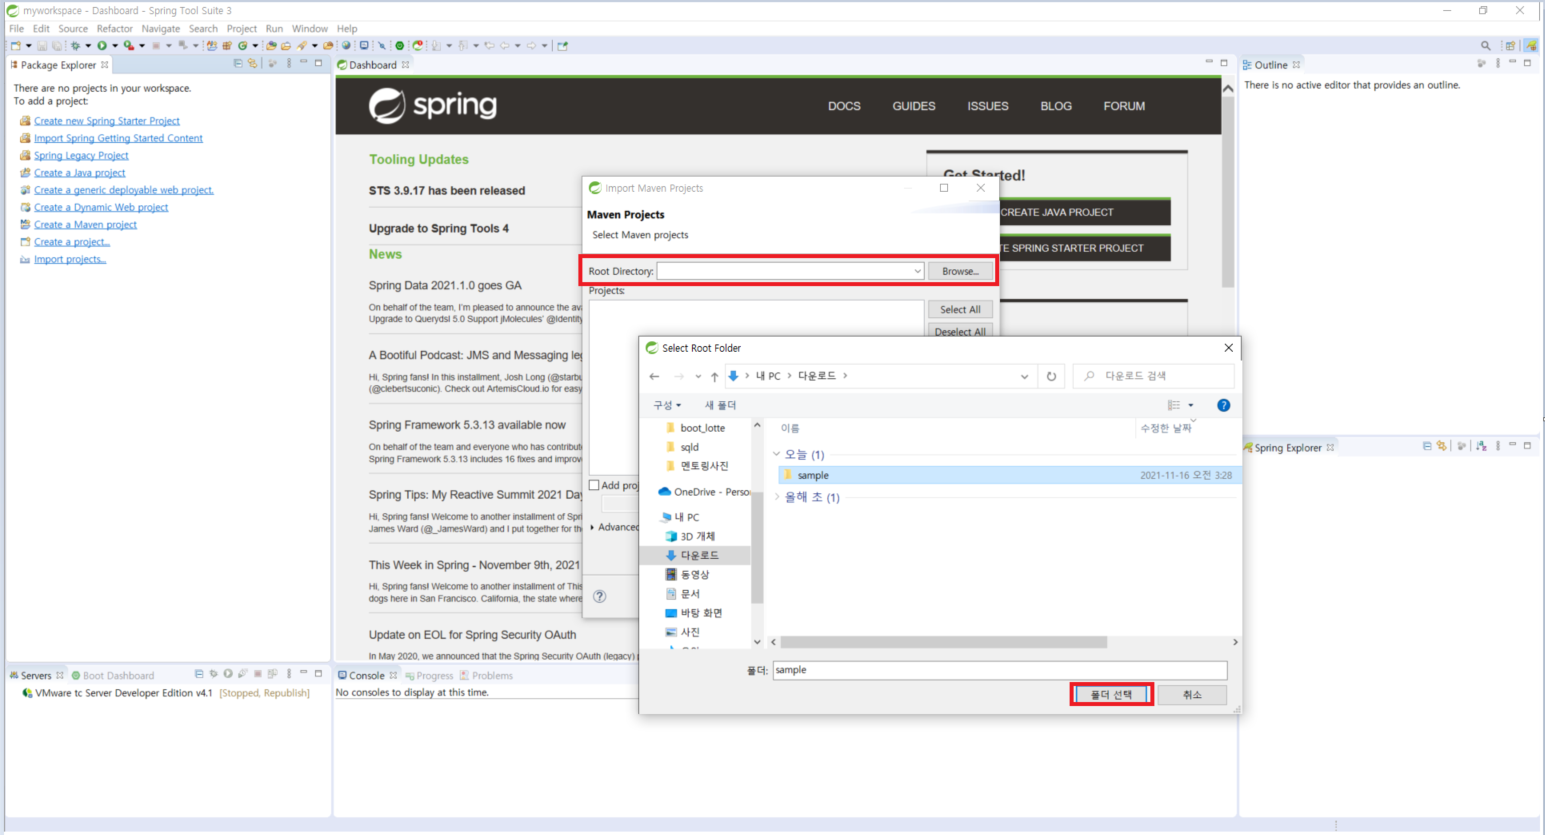The width and height of the screenshot is (1545, 835).
Task: Click the horizontal scrollbar in file list
Action: (x=943, y=642)
